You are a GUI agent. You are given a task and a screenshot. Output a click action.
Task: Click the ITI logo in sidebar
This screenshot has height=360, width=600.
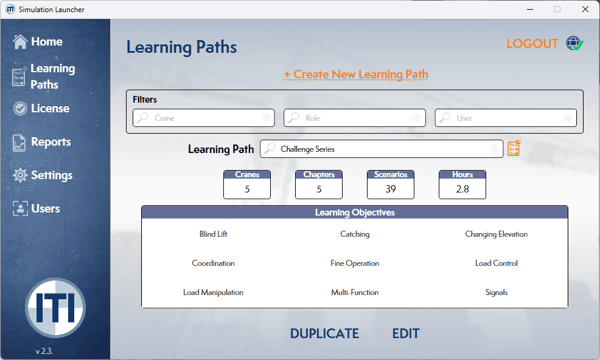click(x=55, y=308)
